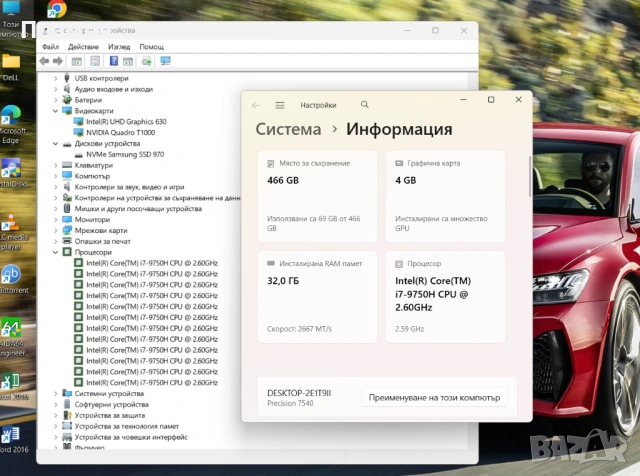Collapse the Процесори node
Viewport: 640px width, 476px height.
click(x=56, y=252)
